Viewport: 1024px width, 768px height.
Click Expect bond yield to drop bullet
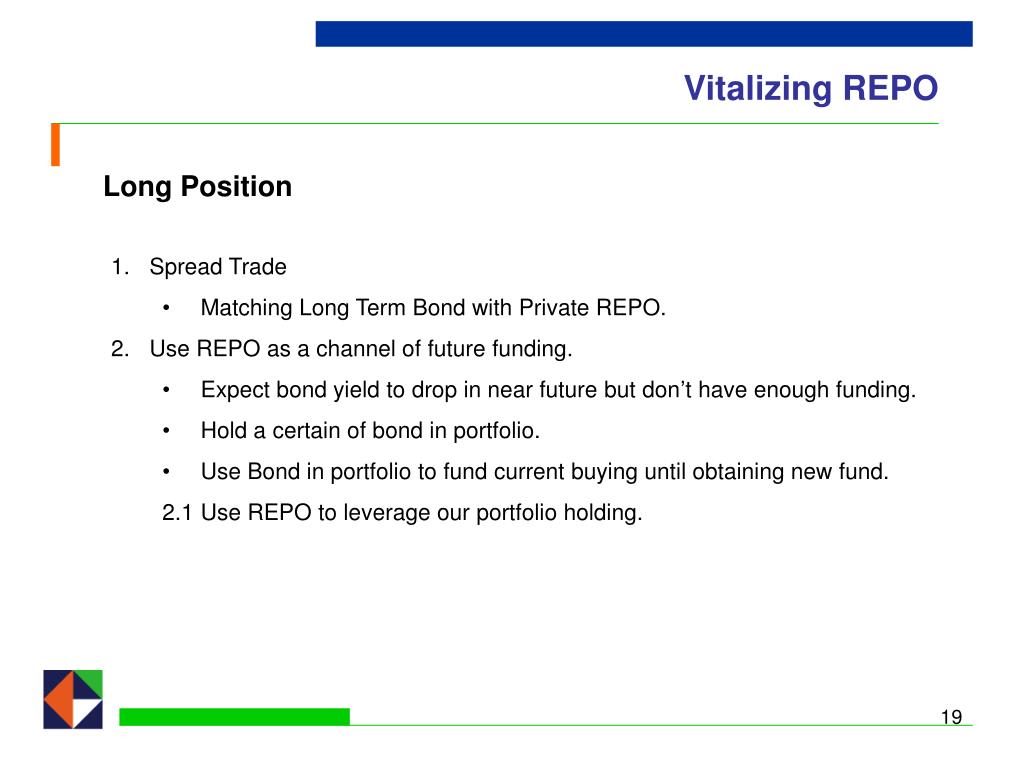pyautogui.click(x=558, y=390)
